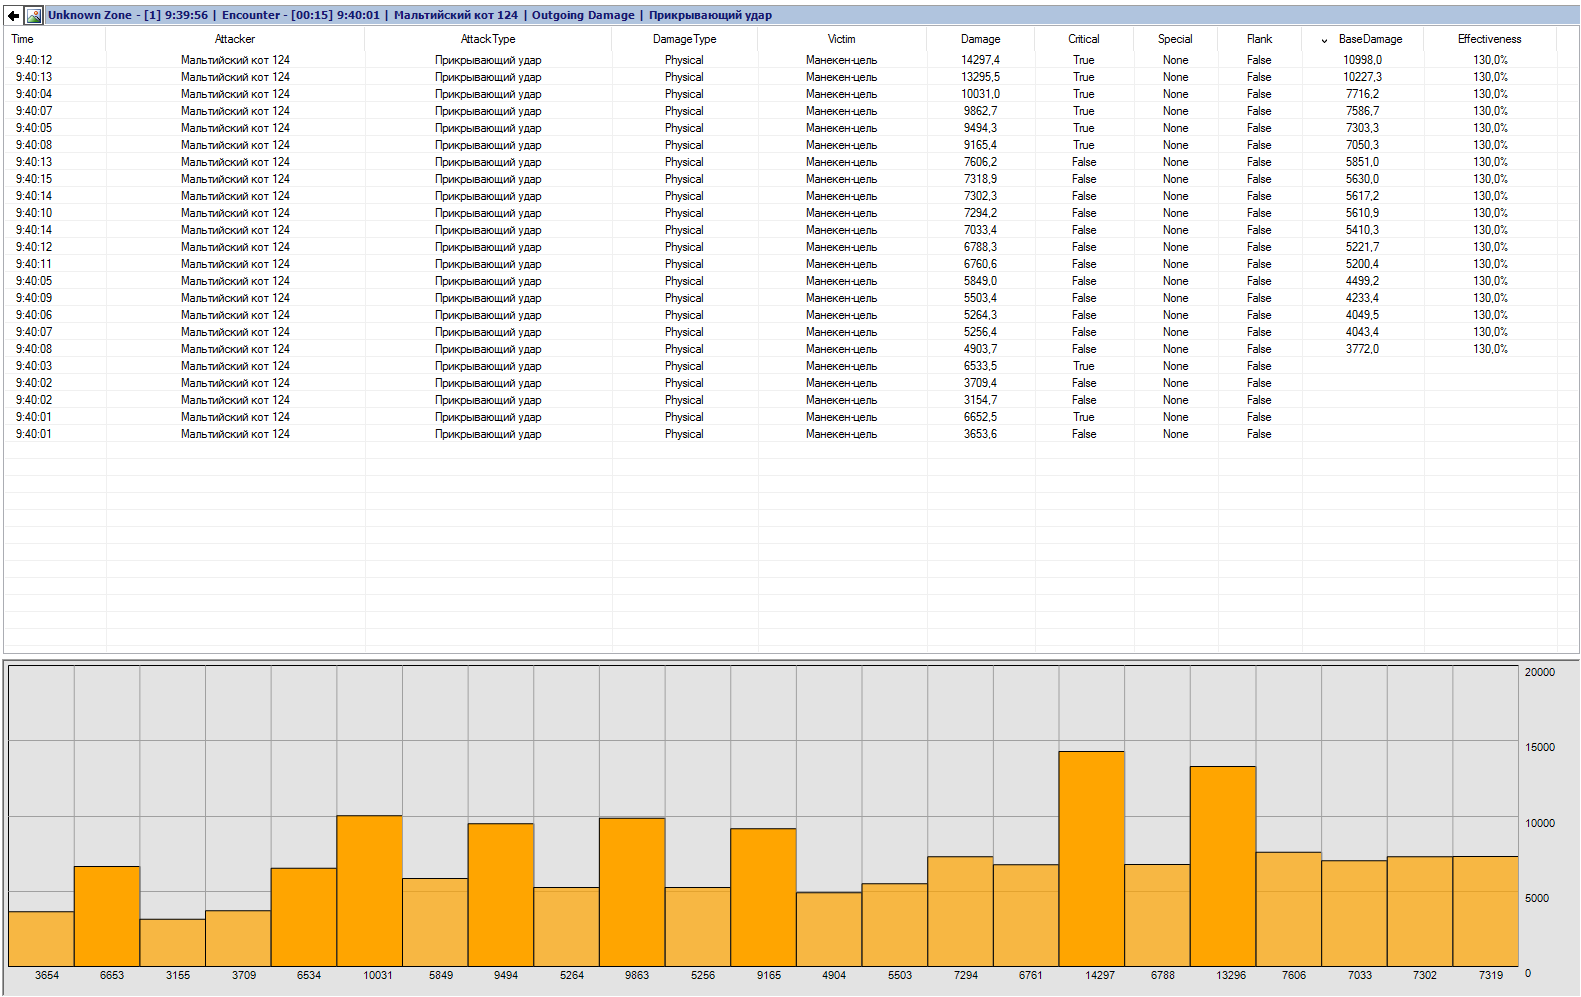
Task: Click the 15000 axis label on chart
Action: pyautogui.click(x=1540, y=747)
